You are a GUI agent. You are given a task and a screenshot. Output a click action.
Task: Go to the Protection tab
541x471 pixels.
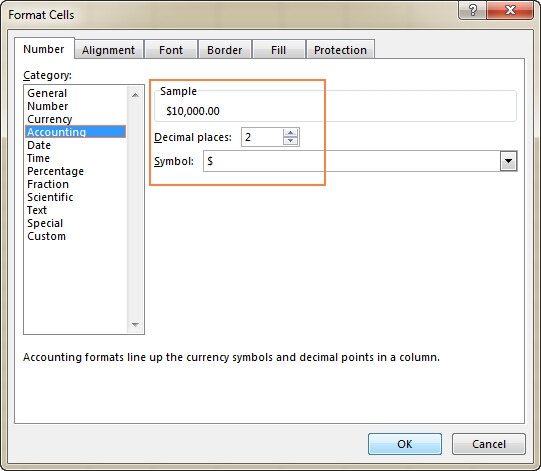coord(340,50)
